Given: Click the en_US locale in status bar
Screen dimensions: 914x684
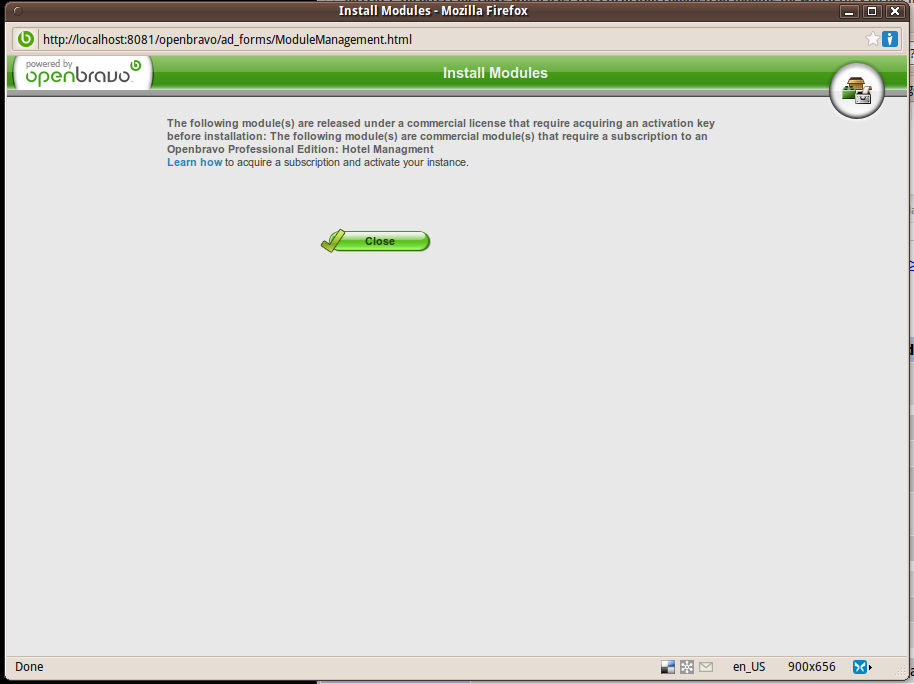Looking at the screenshot, I should (x=749, y=667).
